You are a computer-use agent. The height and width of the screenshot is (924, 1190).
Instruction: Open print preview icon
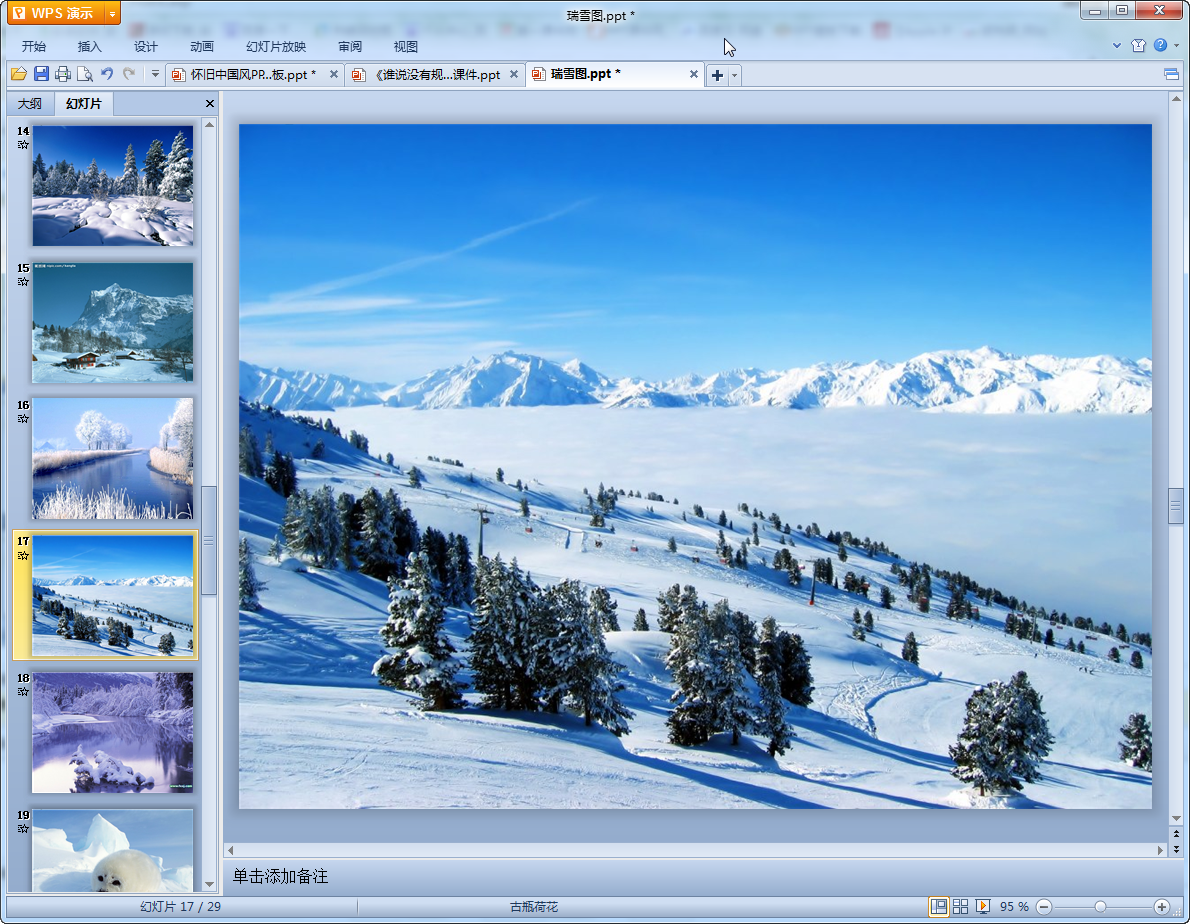85,74
